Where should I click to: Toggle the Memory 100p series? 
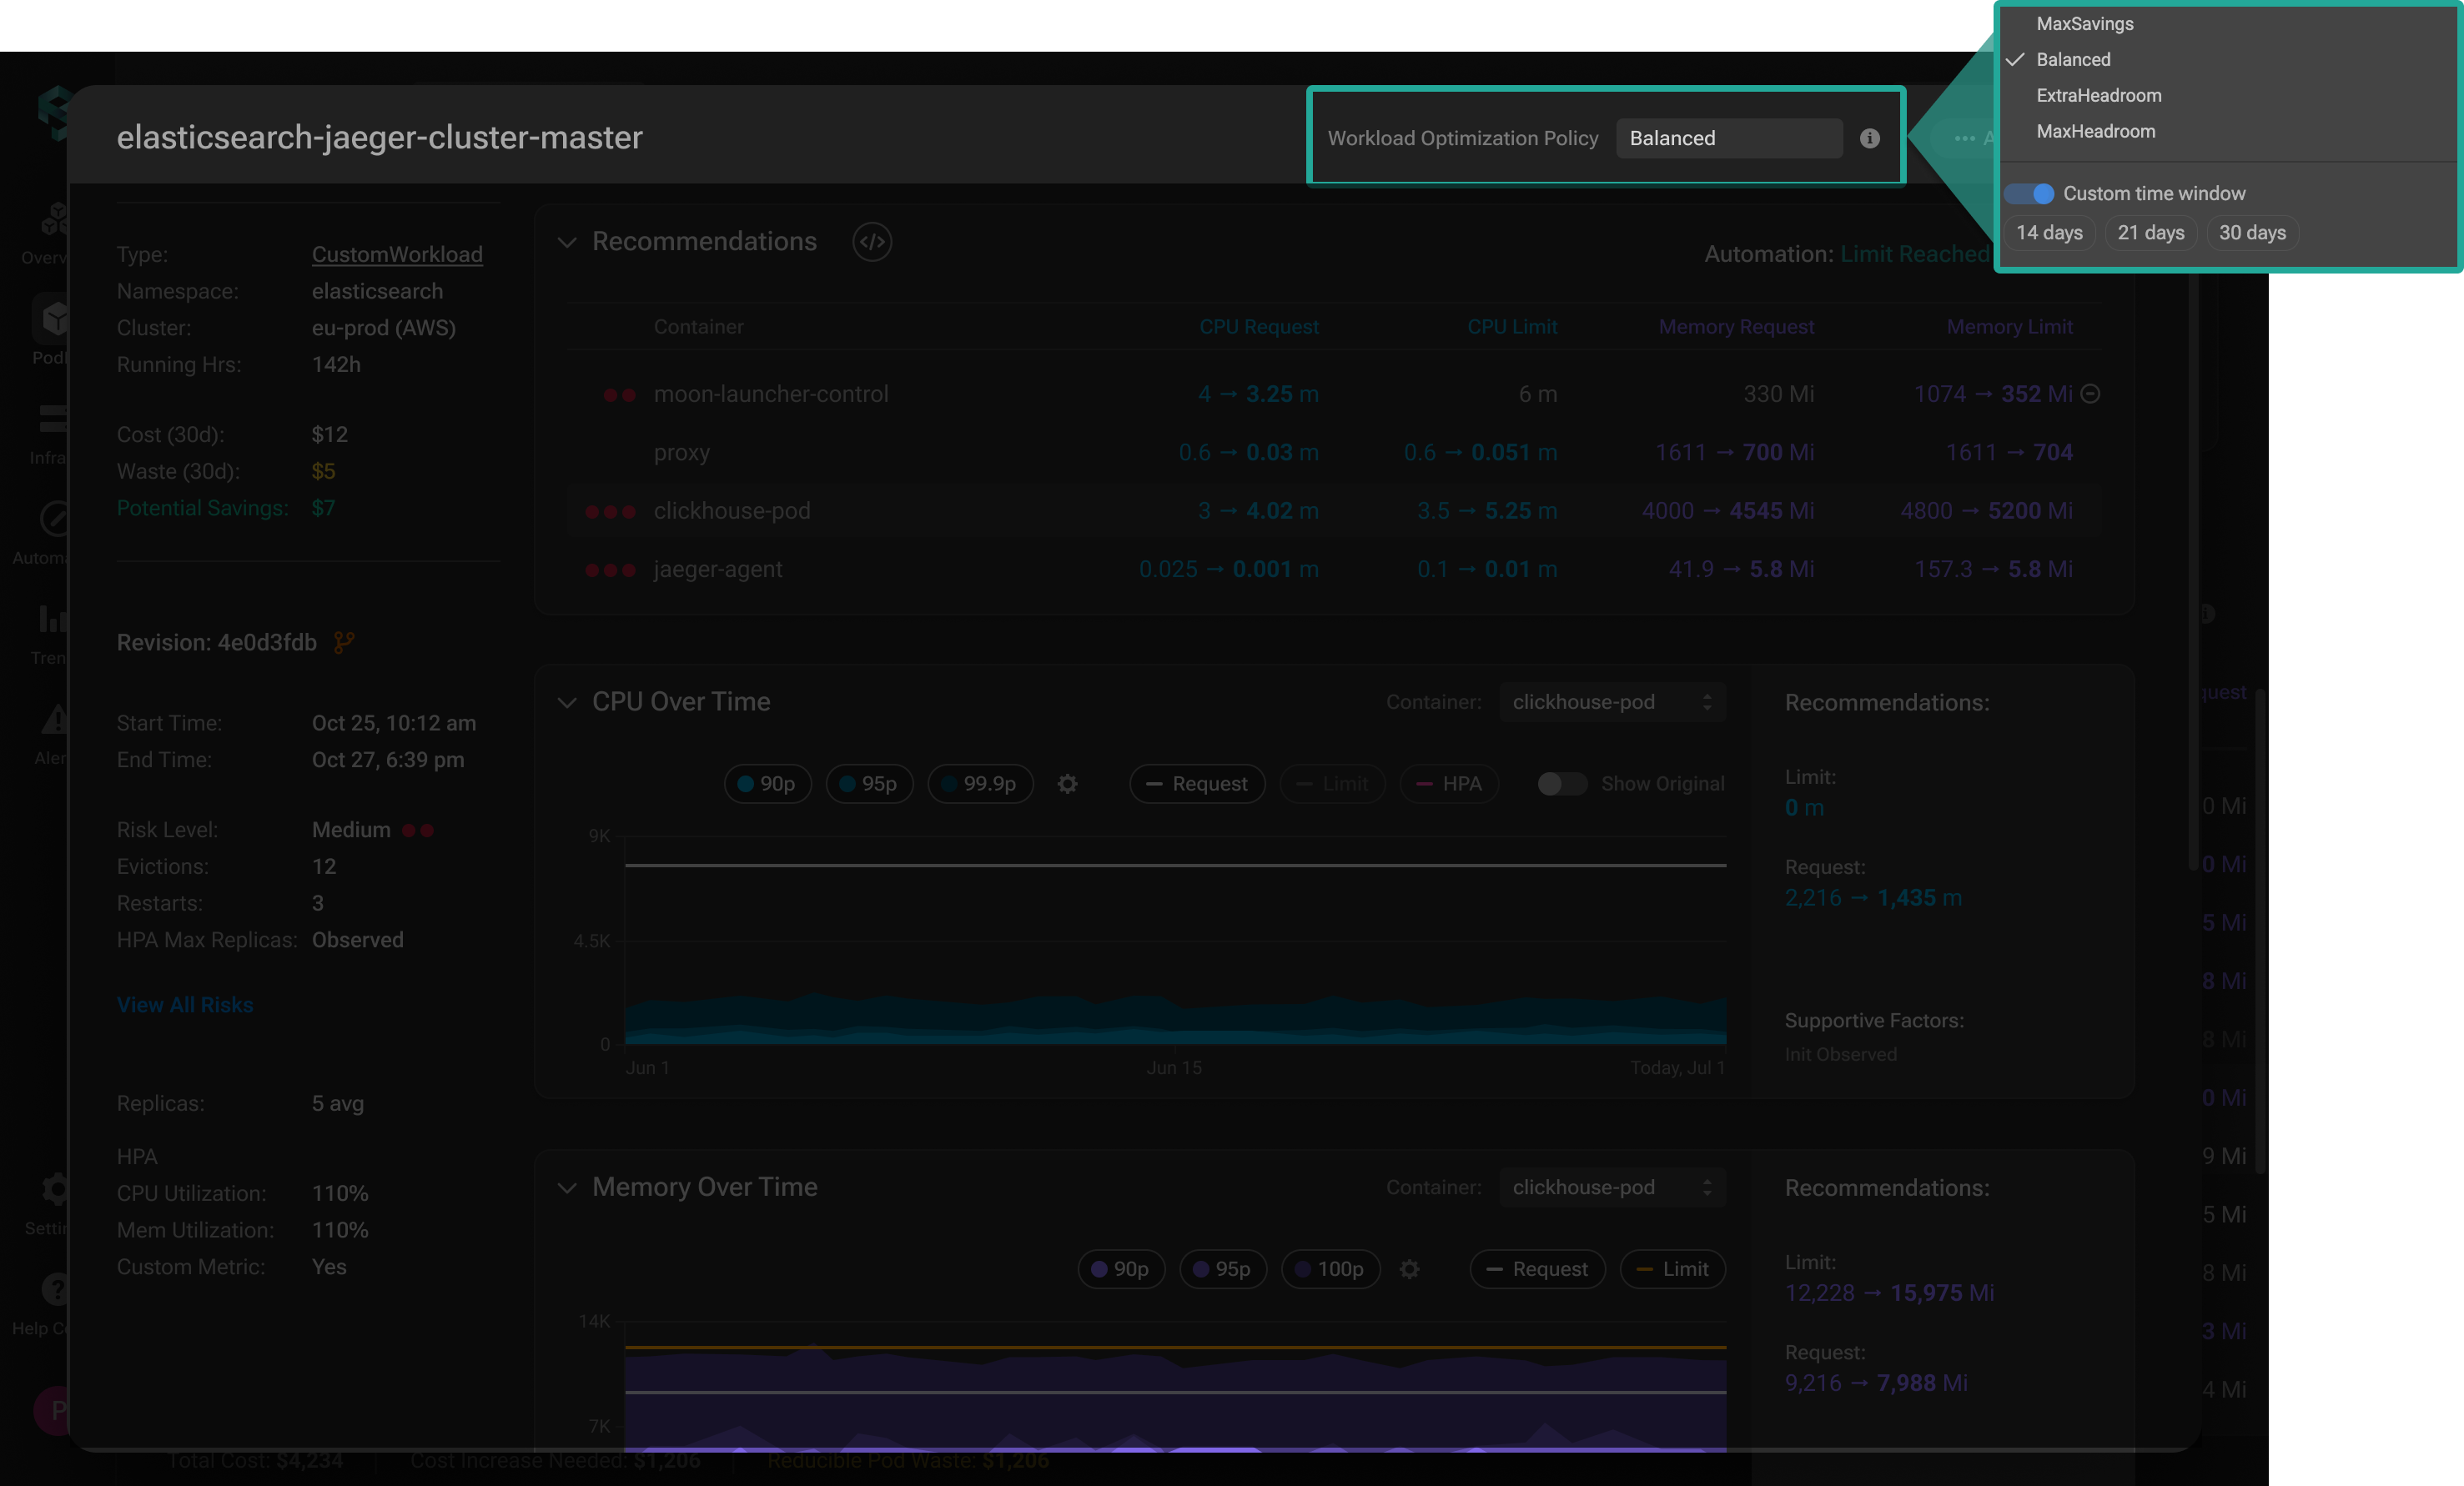click(1330, 1269)
